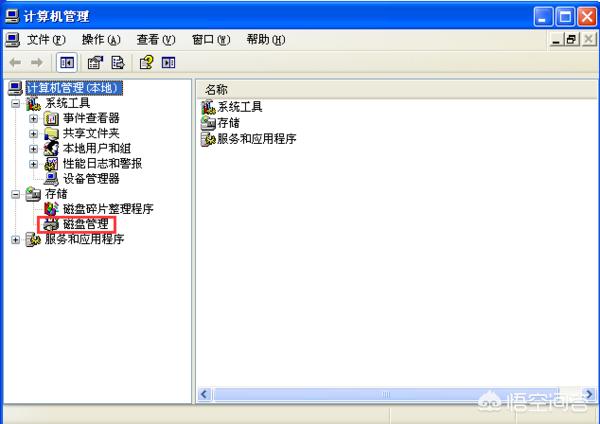The height and width of the screenshot is (424, 600).
Task: Click the Back arrow toolbar button
Action: pyautogui.click(x=15, y=62)
